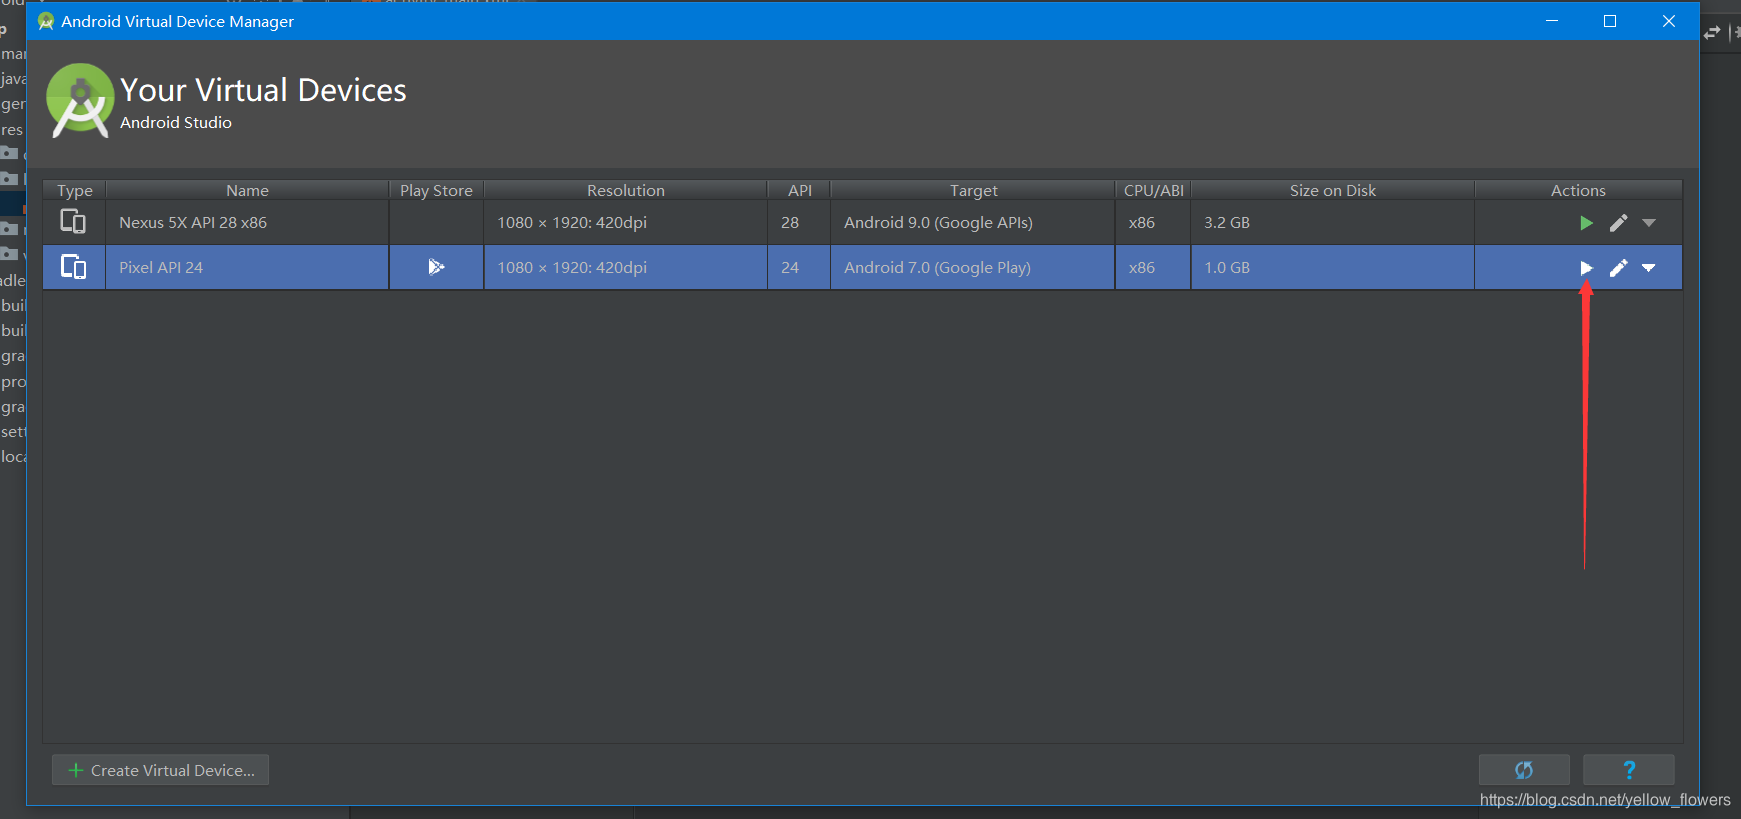Image resolution: width=1741 pixels, height=819 pixels.
Task: Click the 3.2 GB size cell
Action: [x=1332, y=222]
